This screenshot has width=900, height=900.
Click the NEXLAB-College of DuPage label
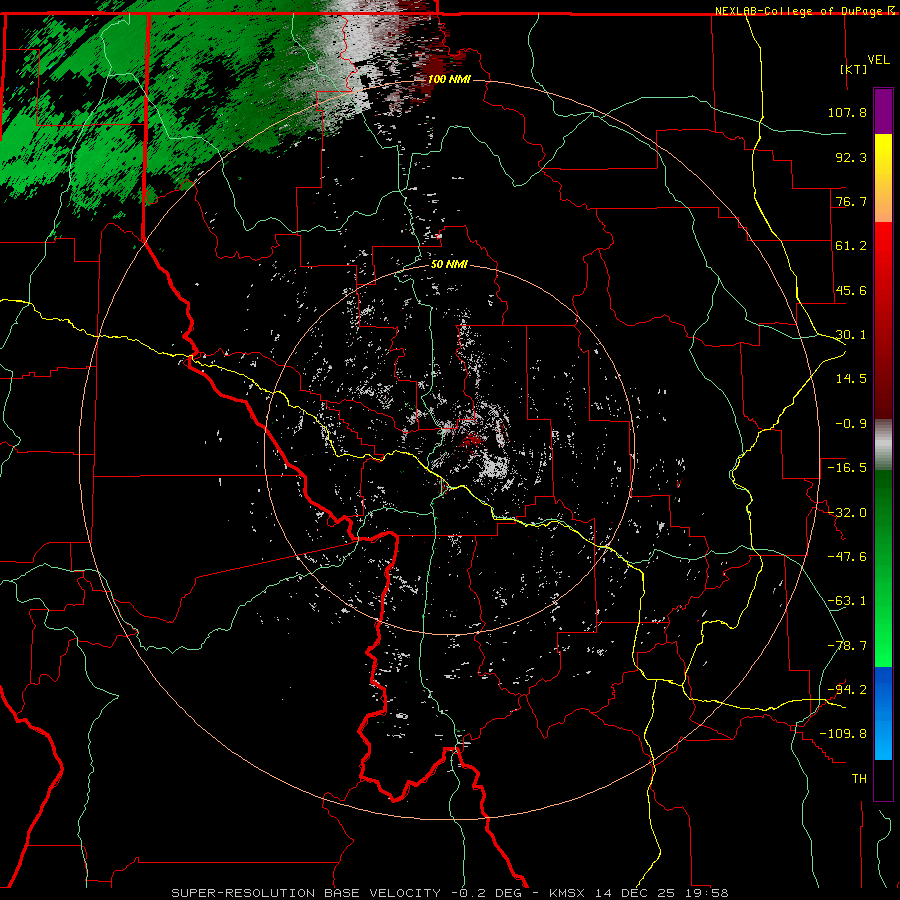(x=800, y=11)
